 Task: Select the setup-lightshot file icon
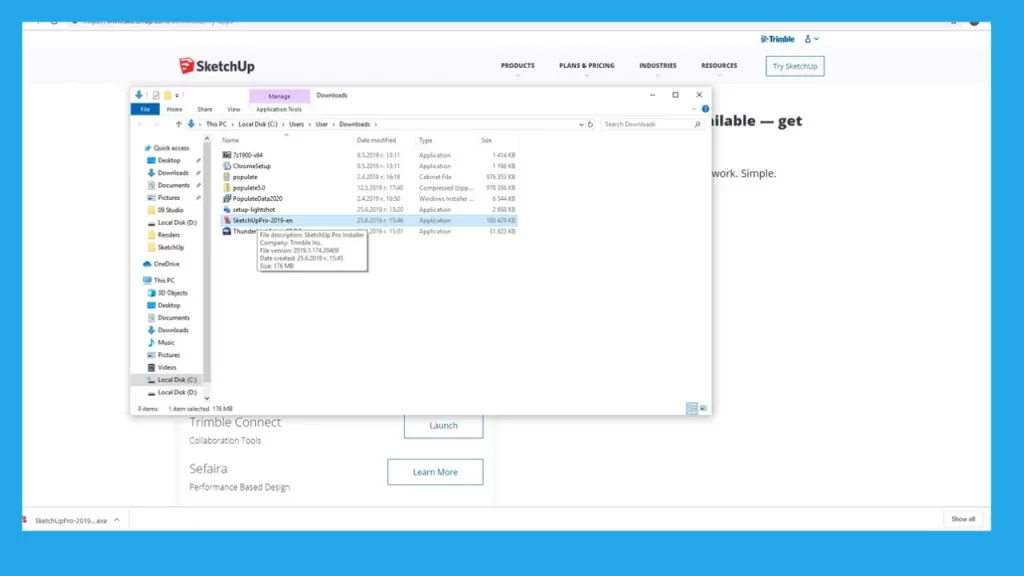227,210
